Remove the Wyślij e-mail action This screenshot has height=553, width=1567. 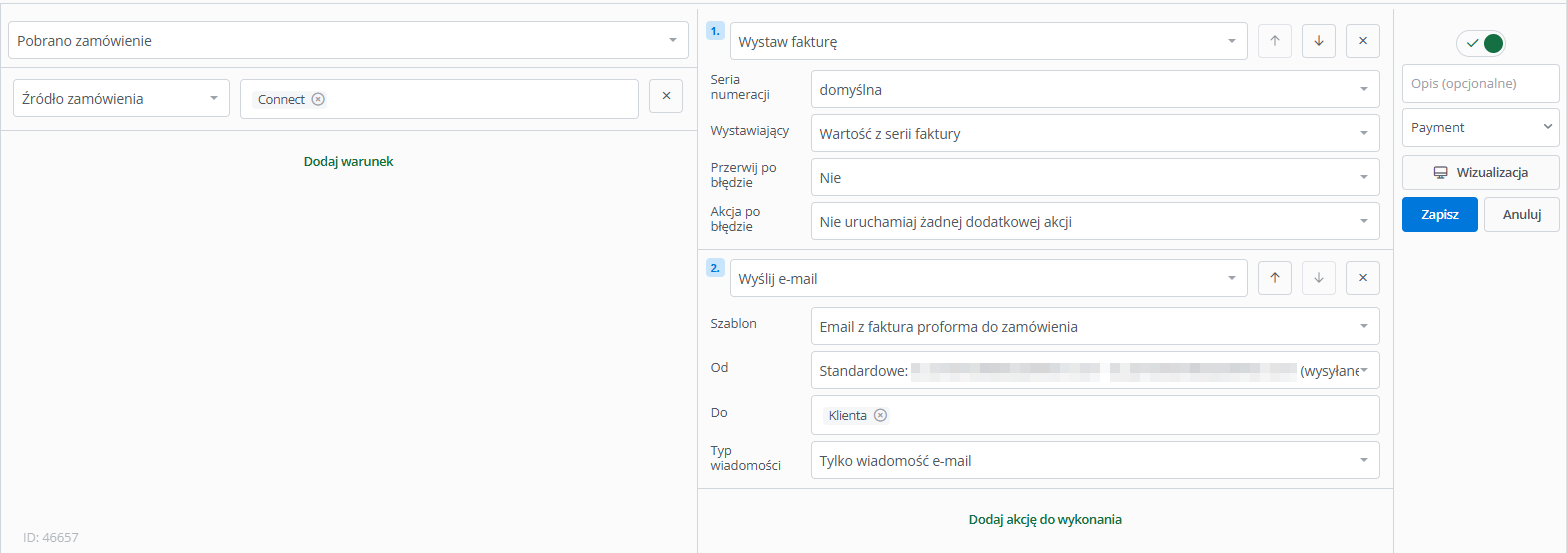click(x=1362, y=278)
